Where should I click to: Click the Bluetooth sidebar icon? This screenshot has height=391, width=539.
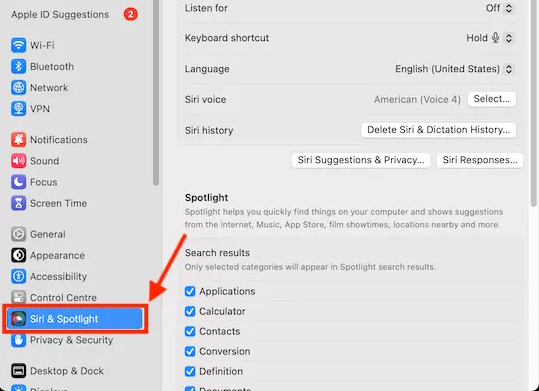coord(19,66)
